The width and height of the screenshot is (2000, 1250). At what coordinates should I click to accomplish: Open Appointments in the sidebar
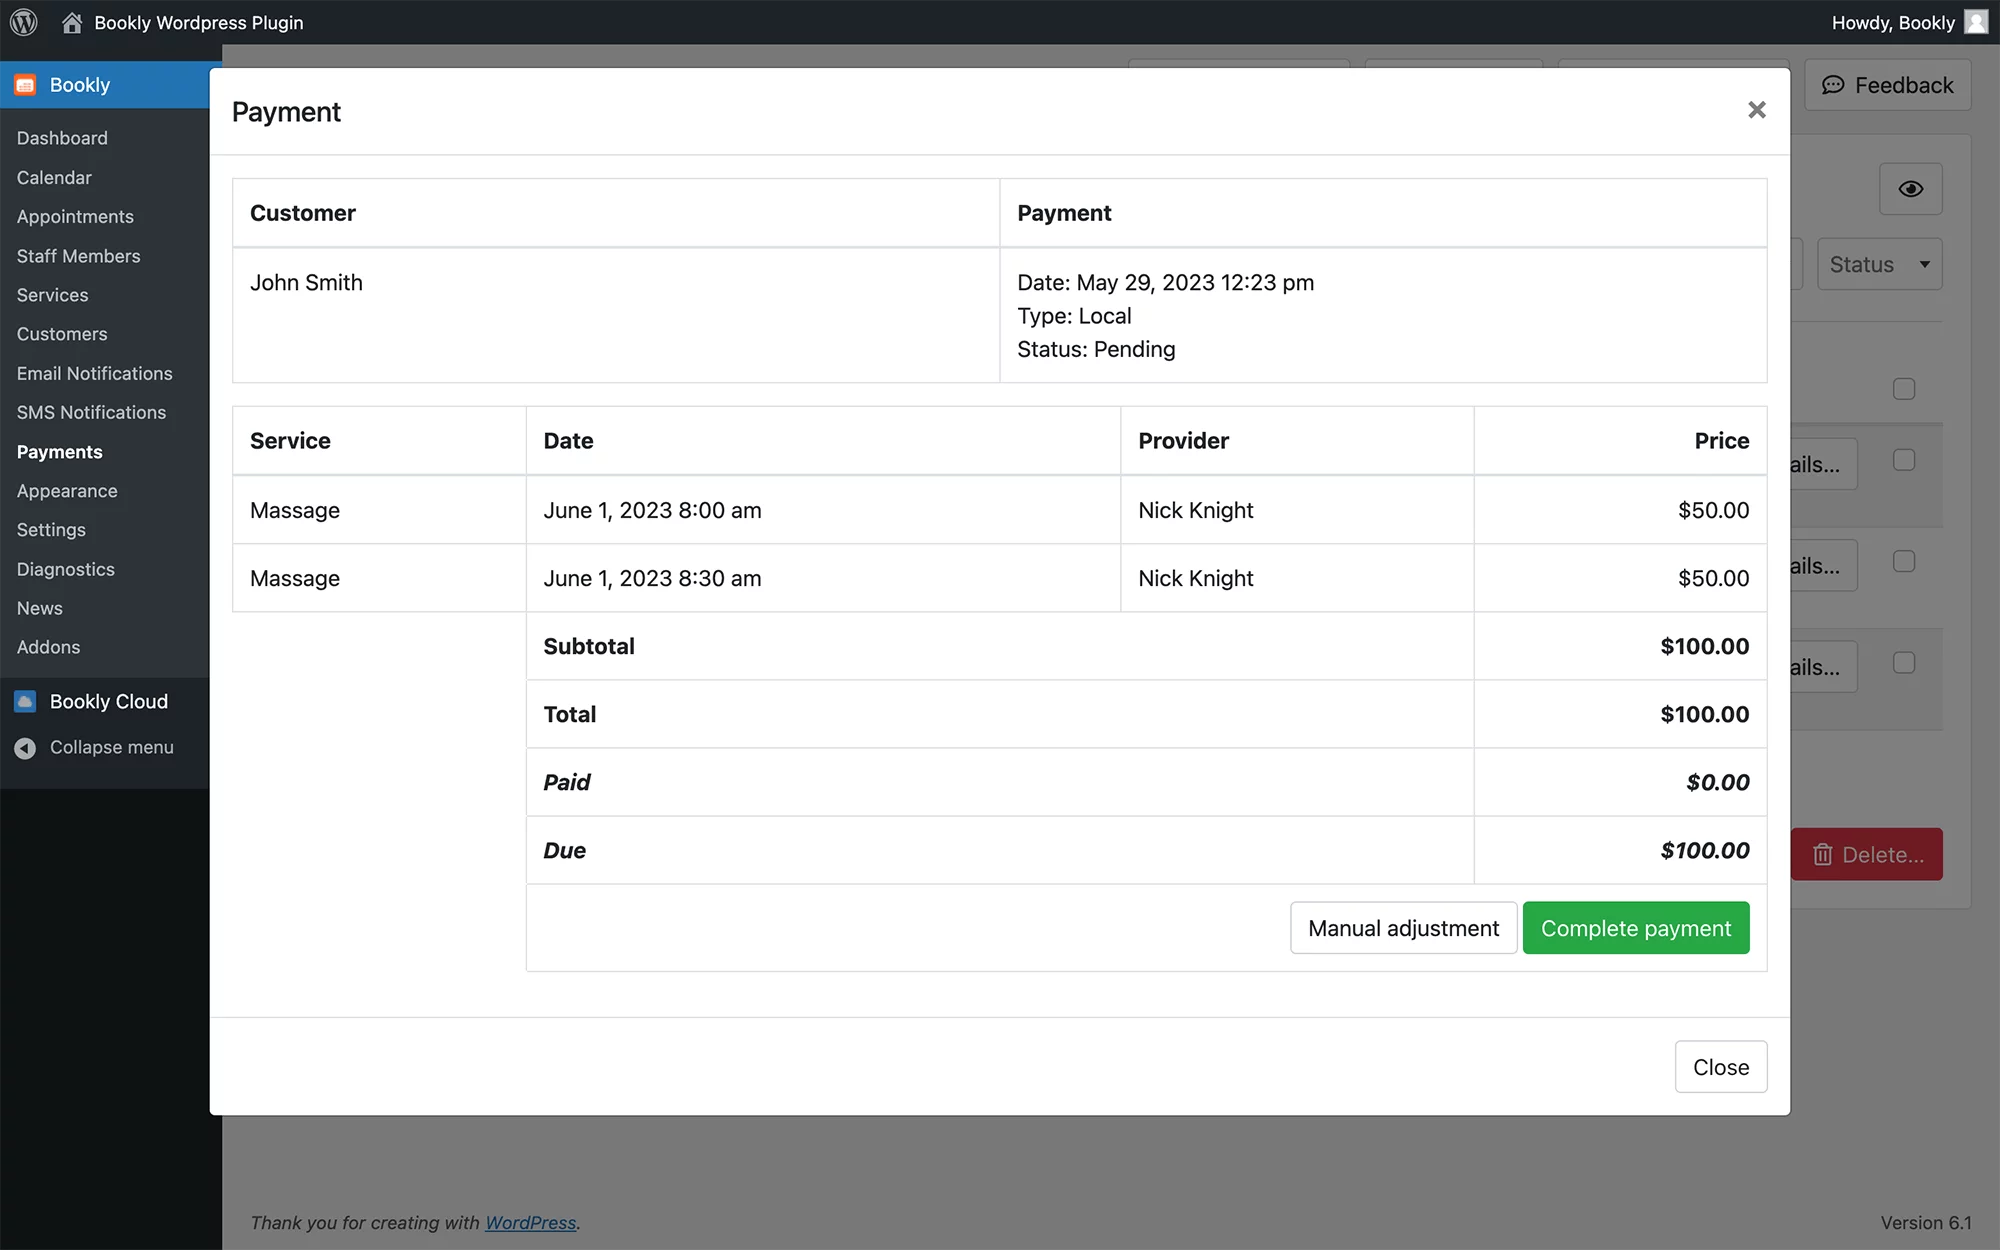click(75, 216)
